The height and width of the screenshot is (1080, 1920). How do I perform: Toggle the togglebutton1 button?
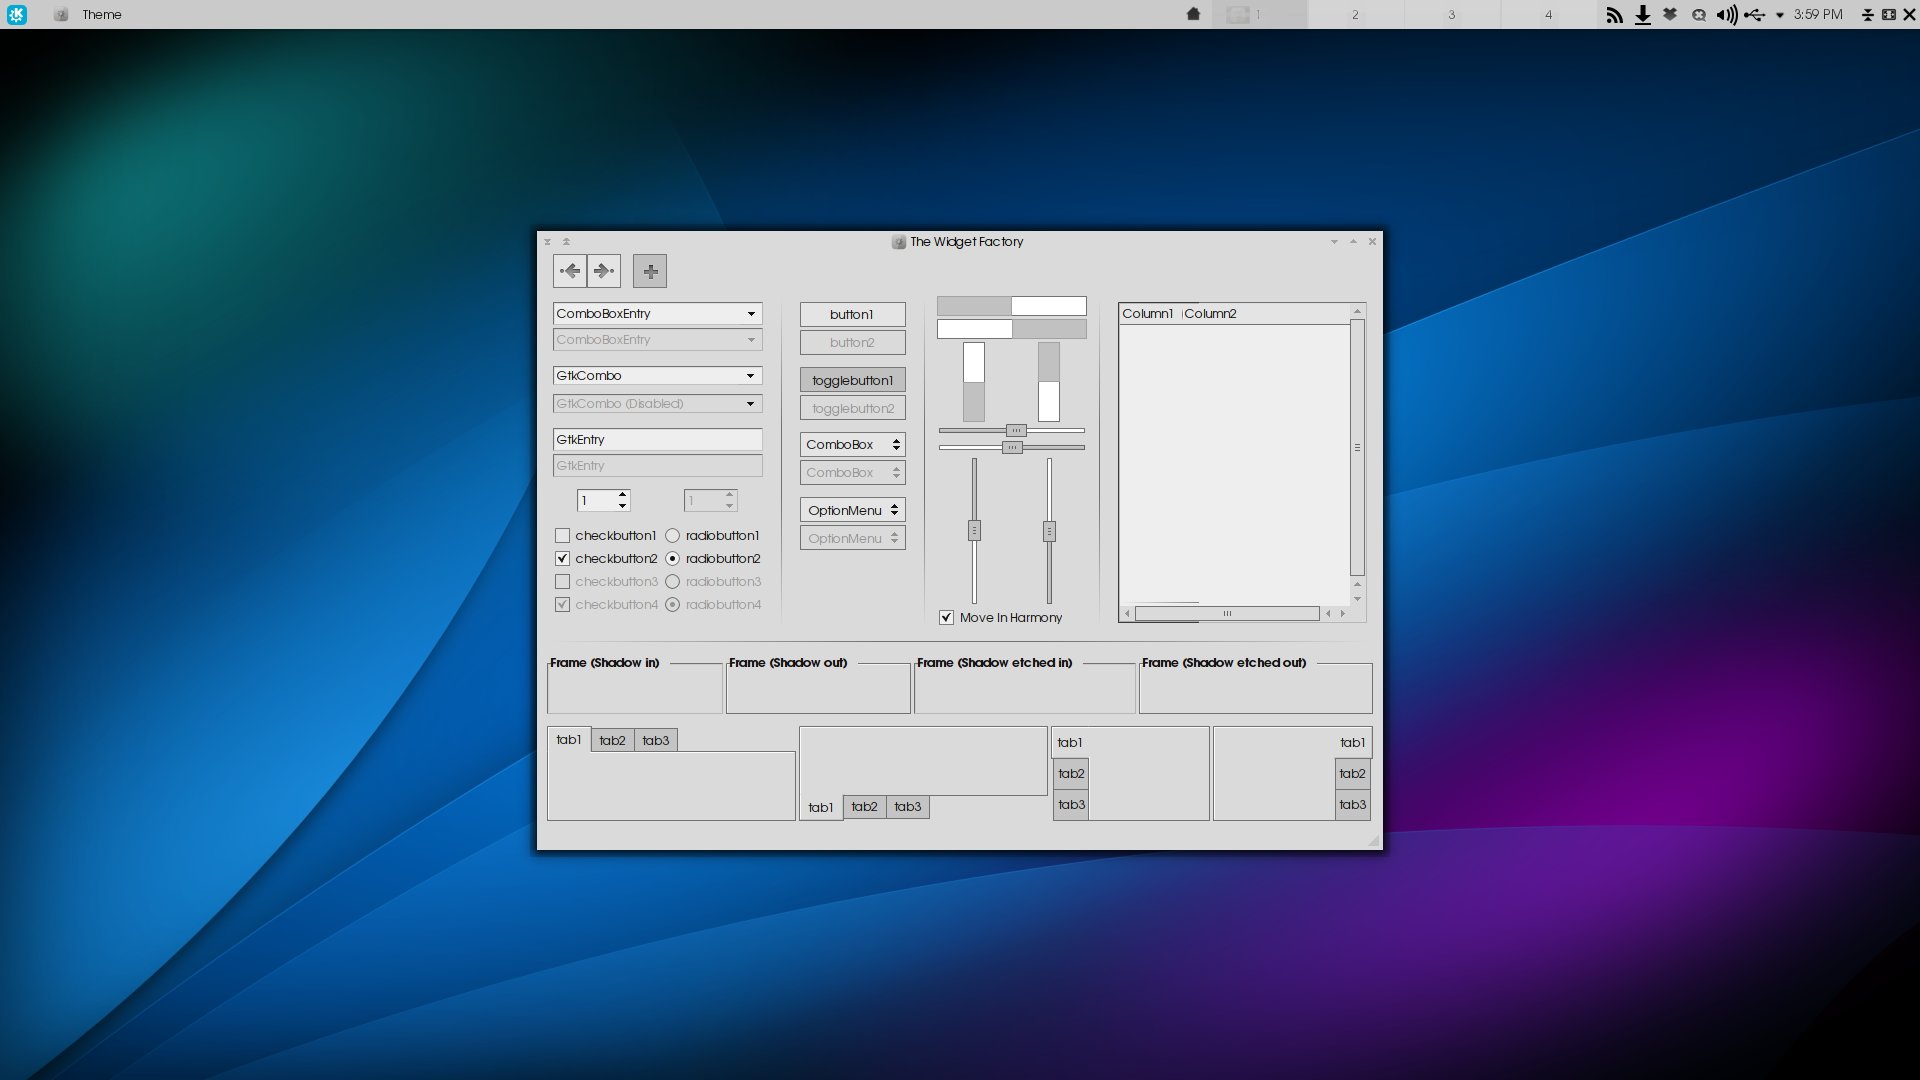(x=853, y=380)
